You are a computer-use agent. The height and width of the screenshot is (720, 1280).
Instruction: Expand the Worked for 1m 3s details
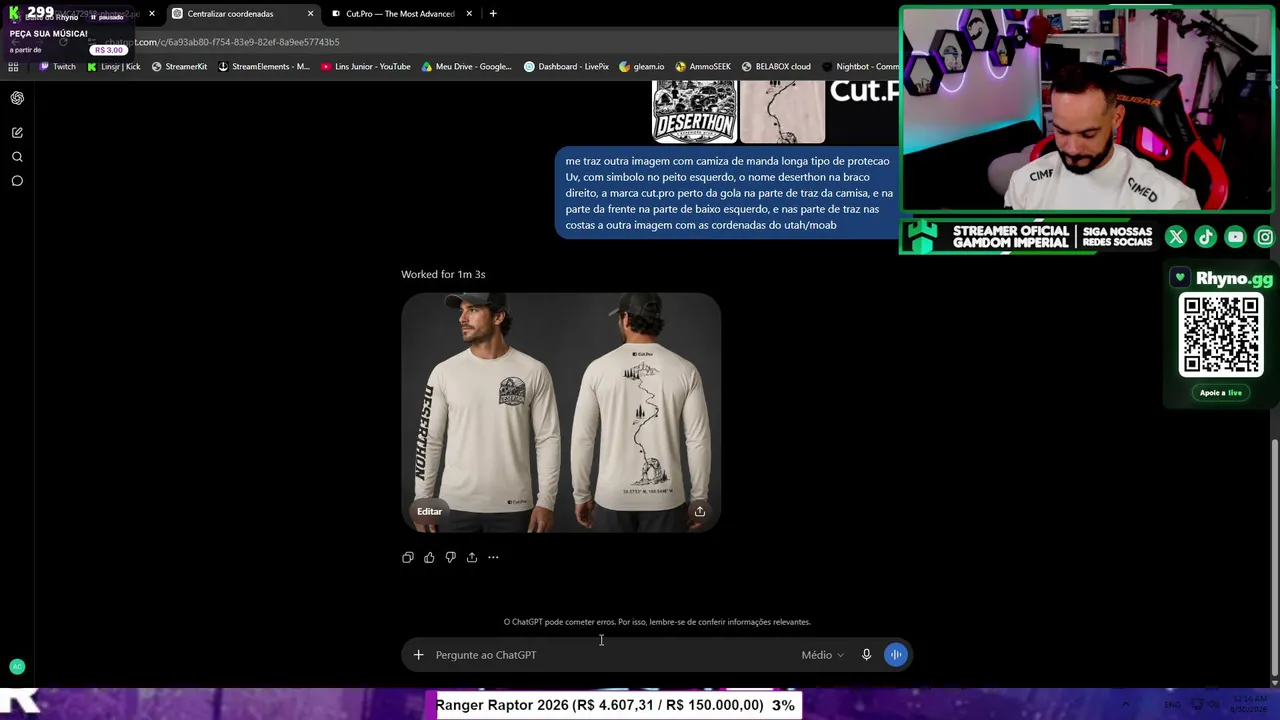coord(443,274)
